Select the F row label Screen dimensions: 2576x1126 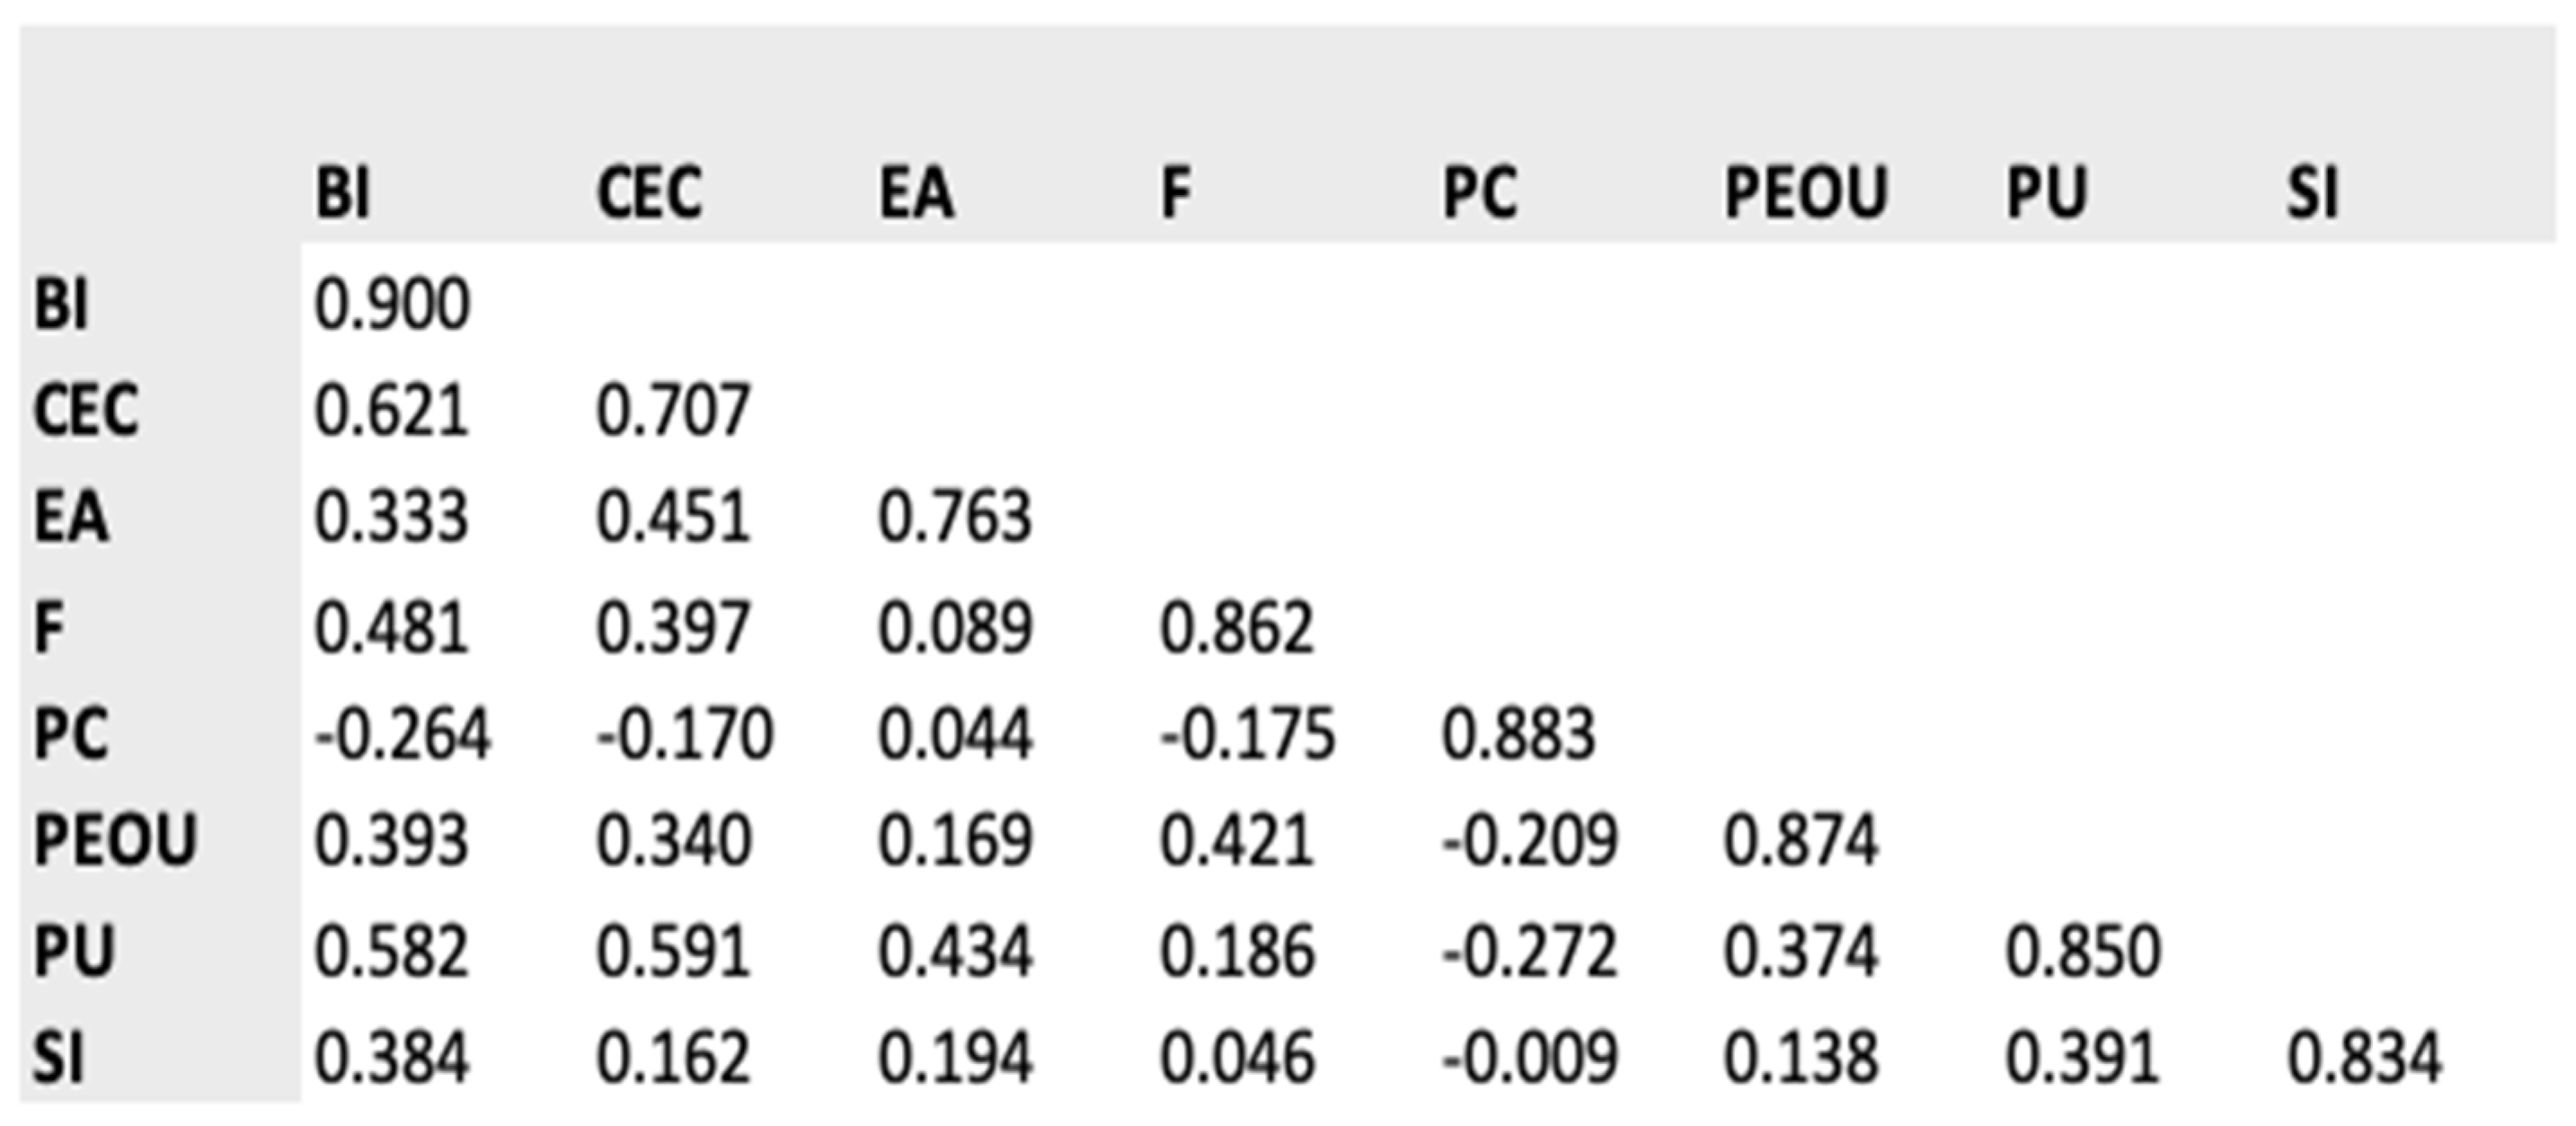tap(49, 628)
